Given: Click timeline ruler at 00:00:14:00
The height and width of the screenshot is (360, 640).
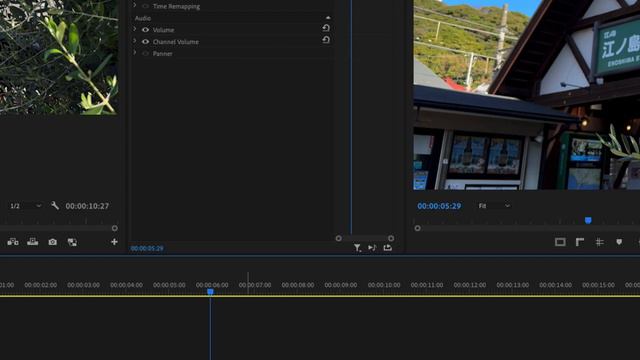Looking at the screenshot, I should pyautogui.click(x=556, y=285).
